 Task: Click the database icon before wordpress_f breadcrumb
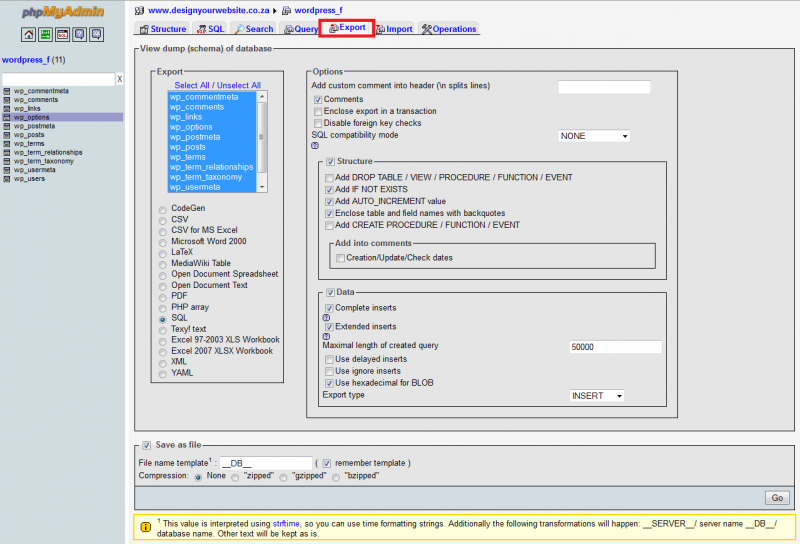(287, 10)
